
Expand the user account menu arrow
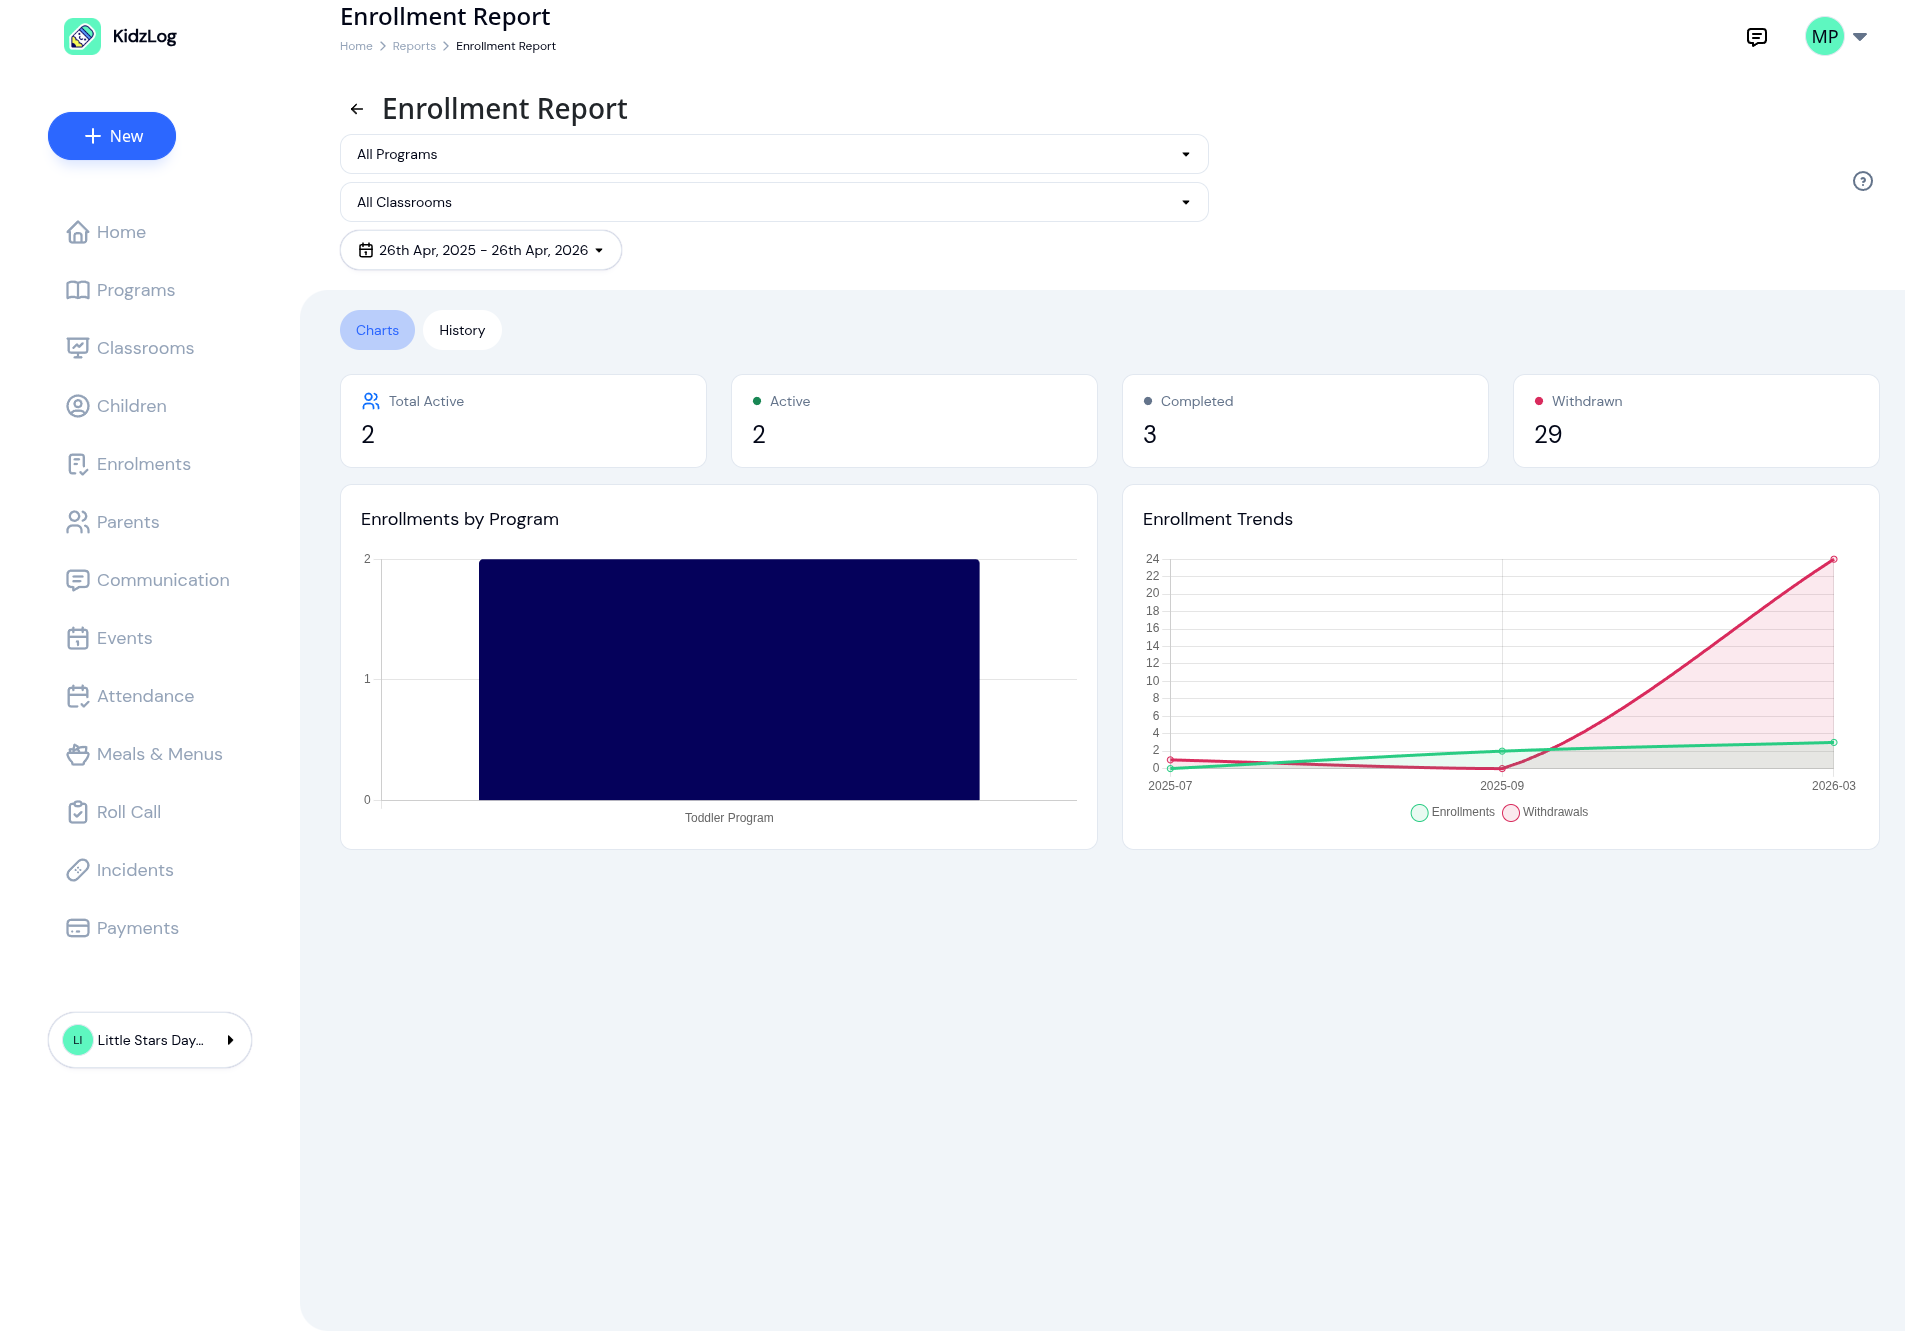[x=1860, y=37]
